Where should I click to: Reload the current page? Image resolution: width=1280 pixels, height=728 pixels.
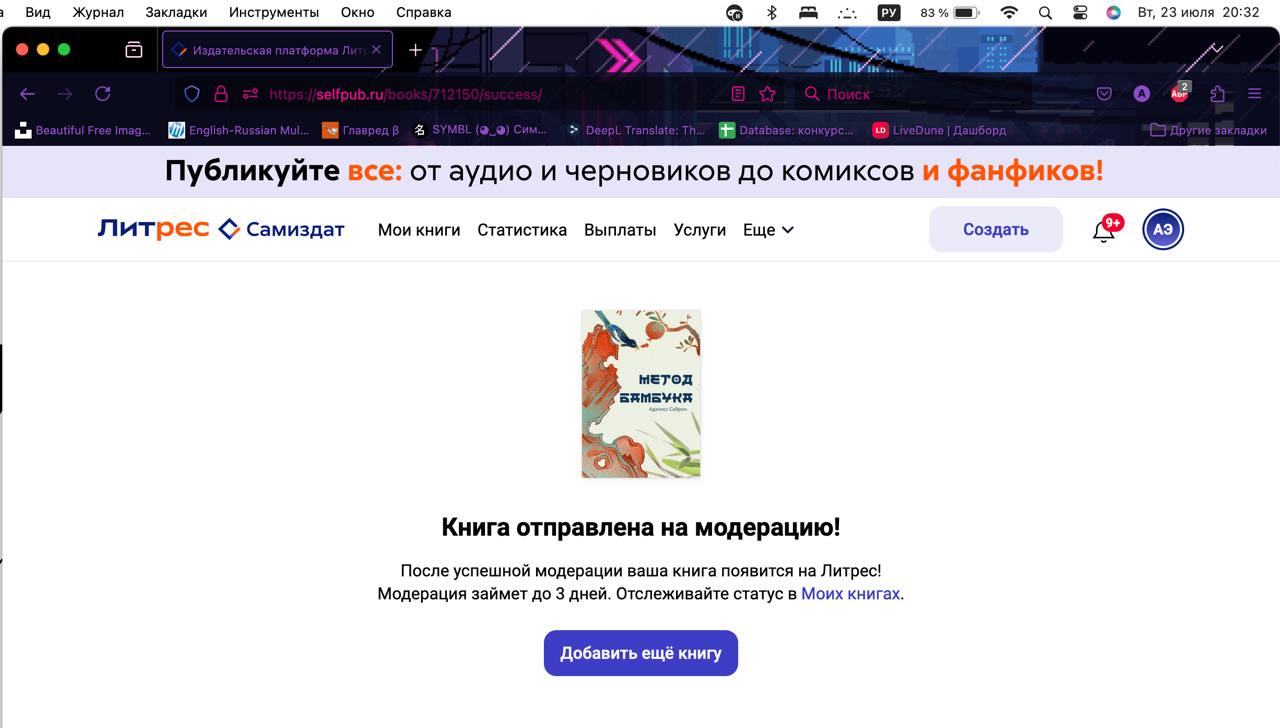click(x=102, y=94)
